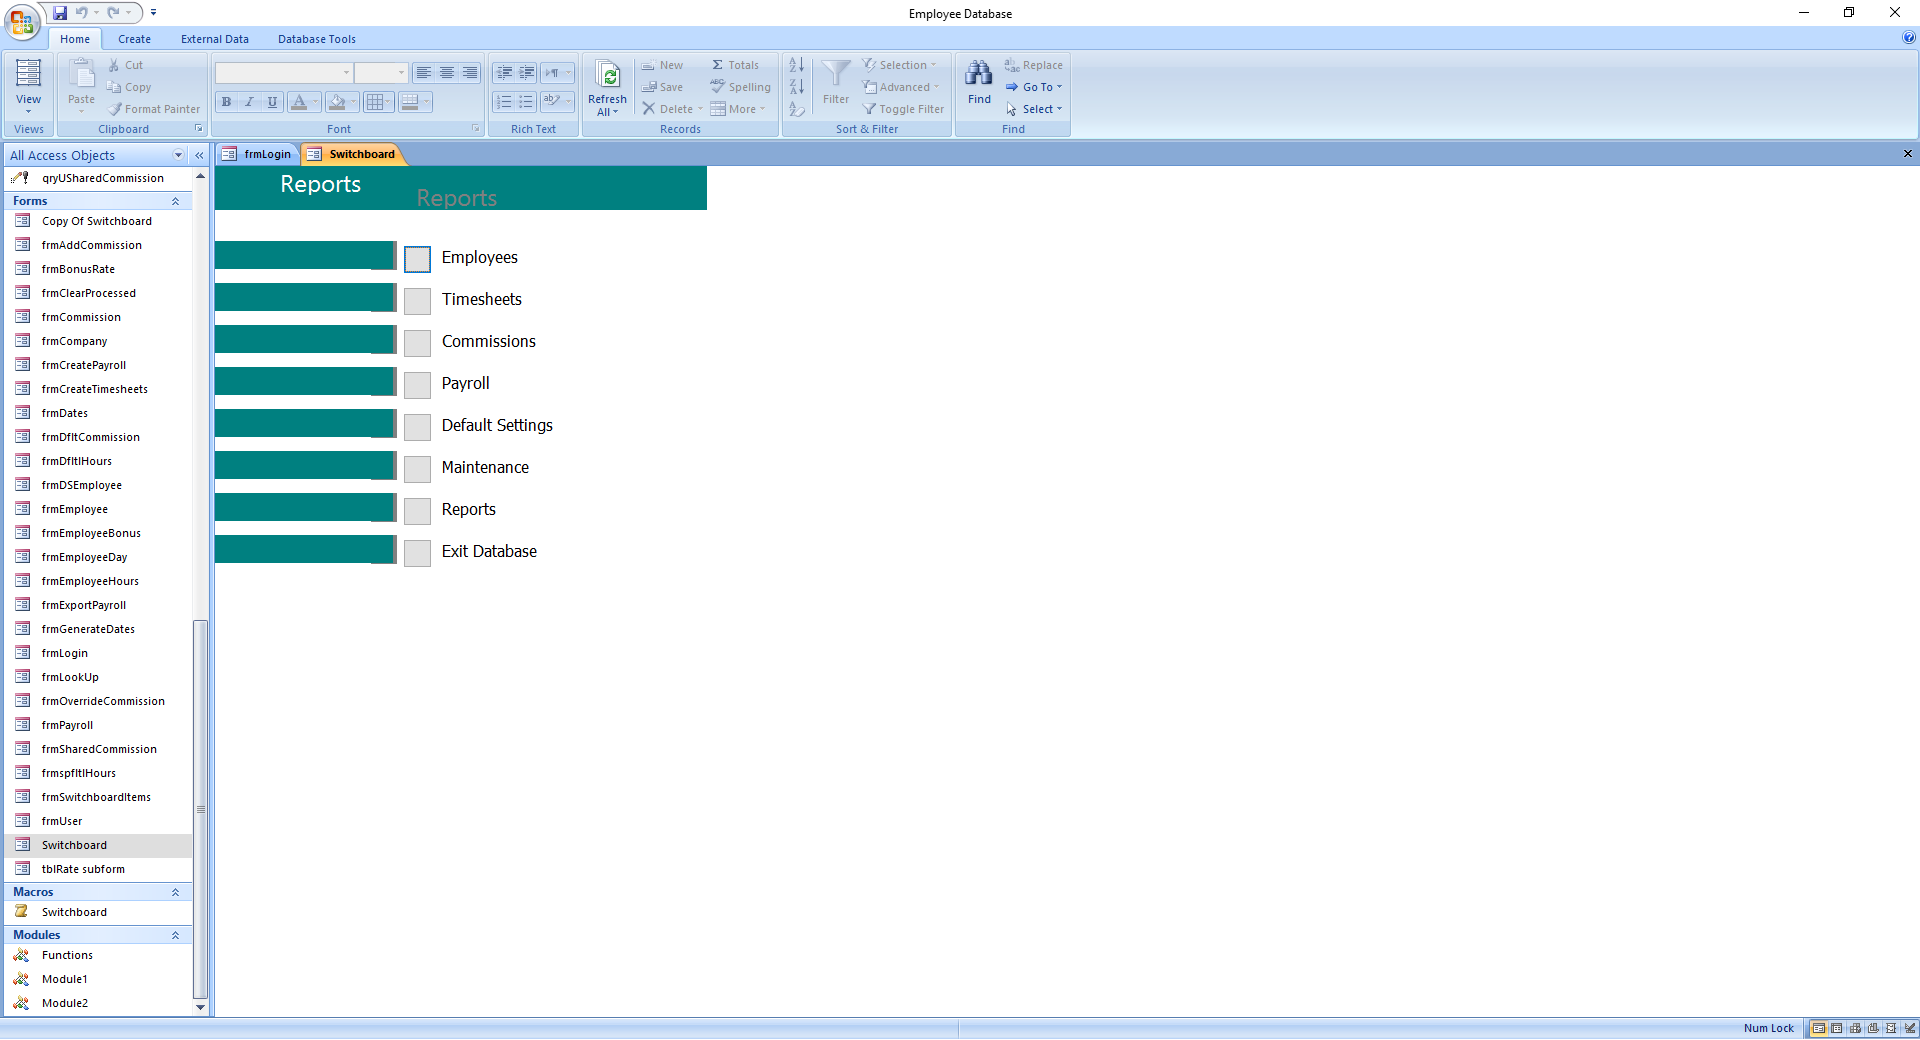Switch to the frmLogin document tab
Viewport: 1920px width, 1040px height.
point(258,154)
